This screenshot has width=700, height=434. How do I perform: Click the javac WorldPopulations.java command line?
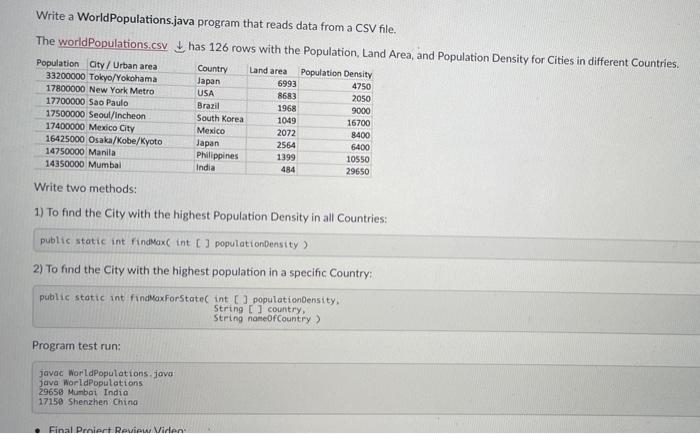(x=106, y=373)
